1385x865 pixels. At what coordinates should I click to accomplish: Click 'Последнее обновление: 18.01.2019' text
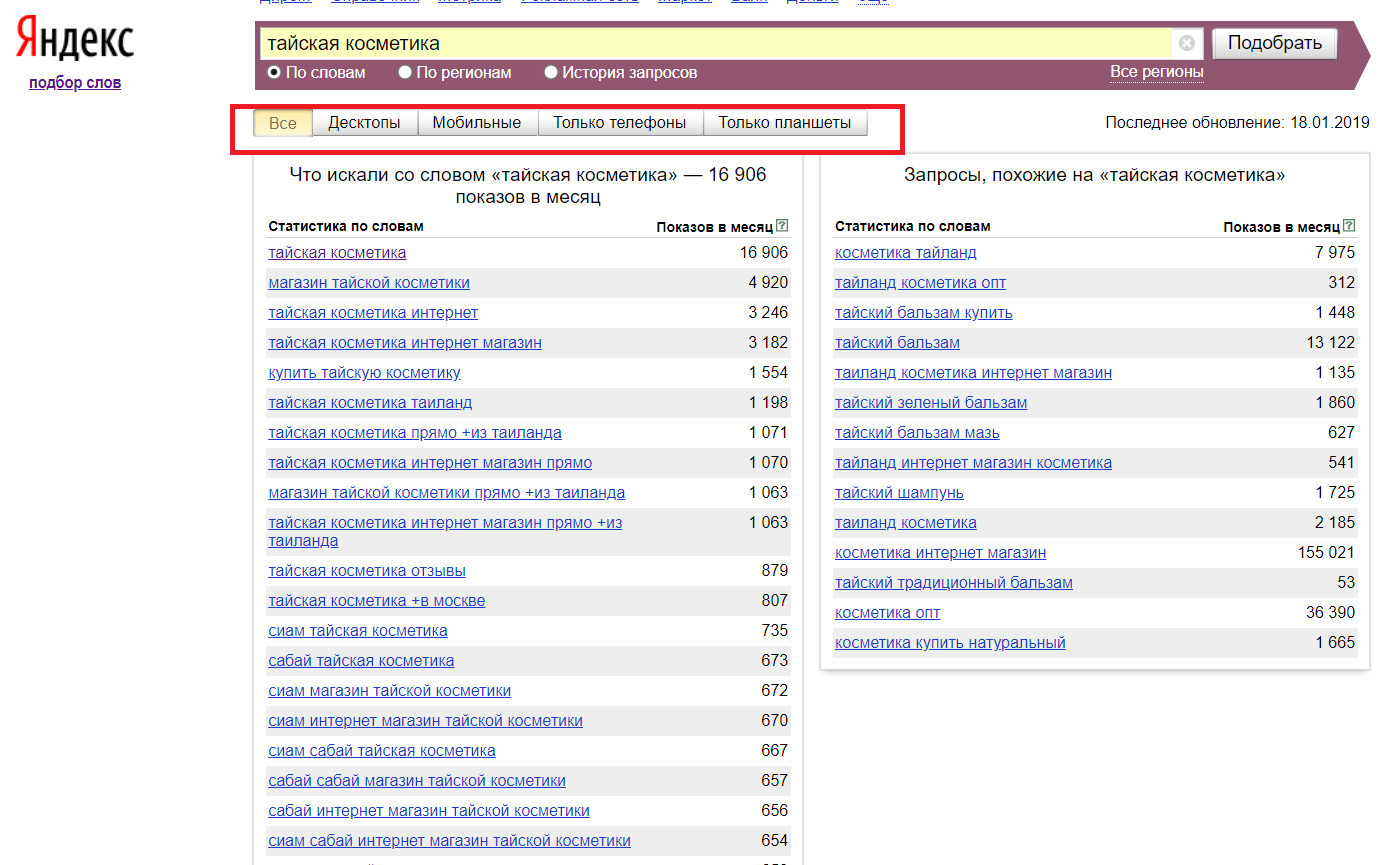1237,123
